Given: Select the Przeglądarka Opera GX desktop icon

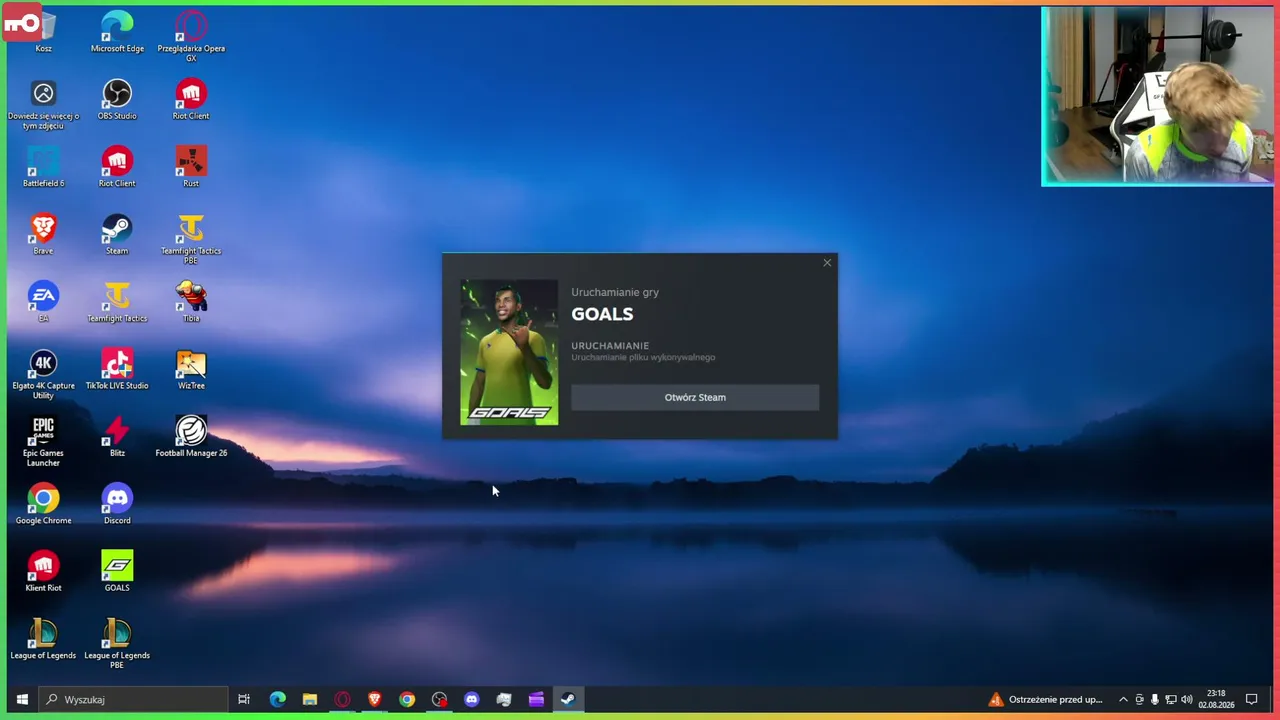Looking at the screenshot, I should (191, 37).
